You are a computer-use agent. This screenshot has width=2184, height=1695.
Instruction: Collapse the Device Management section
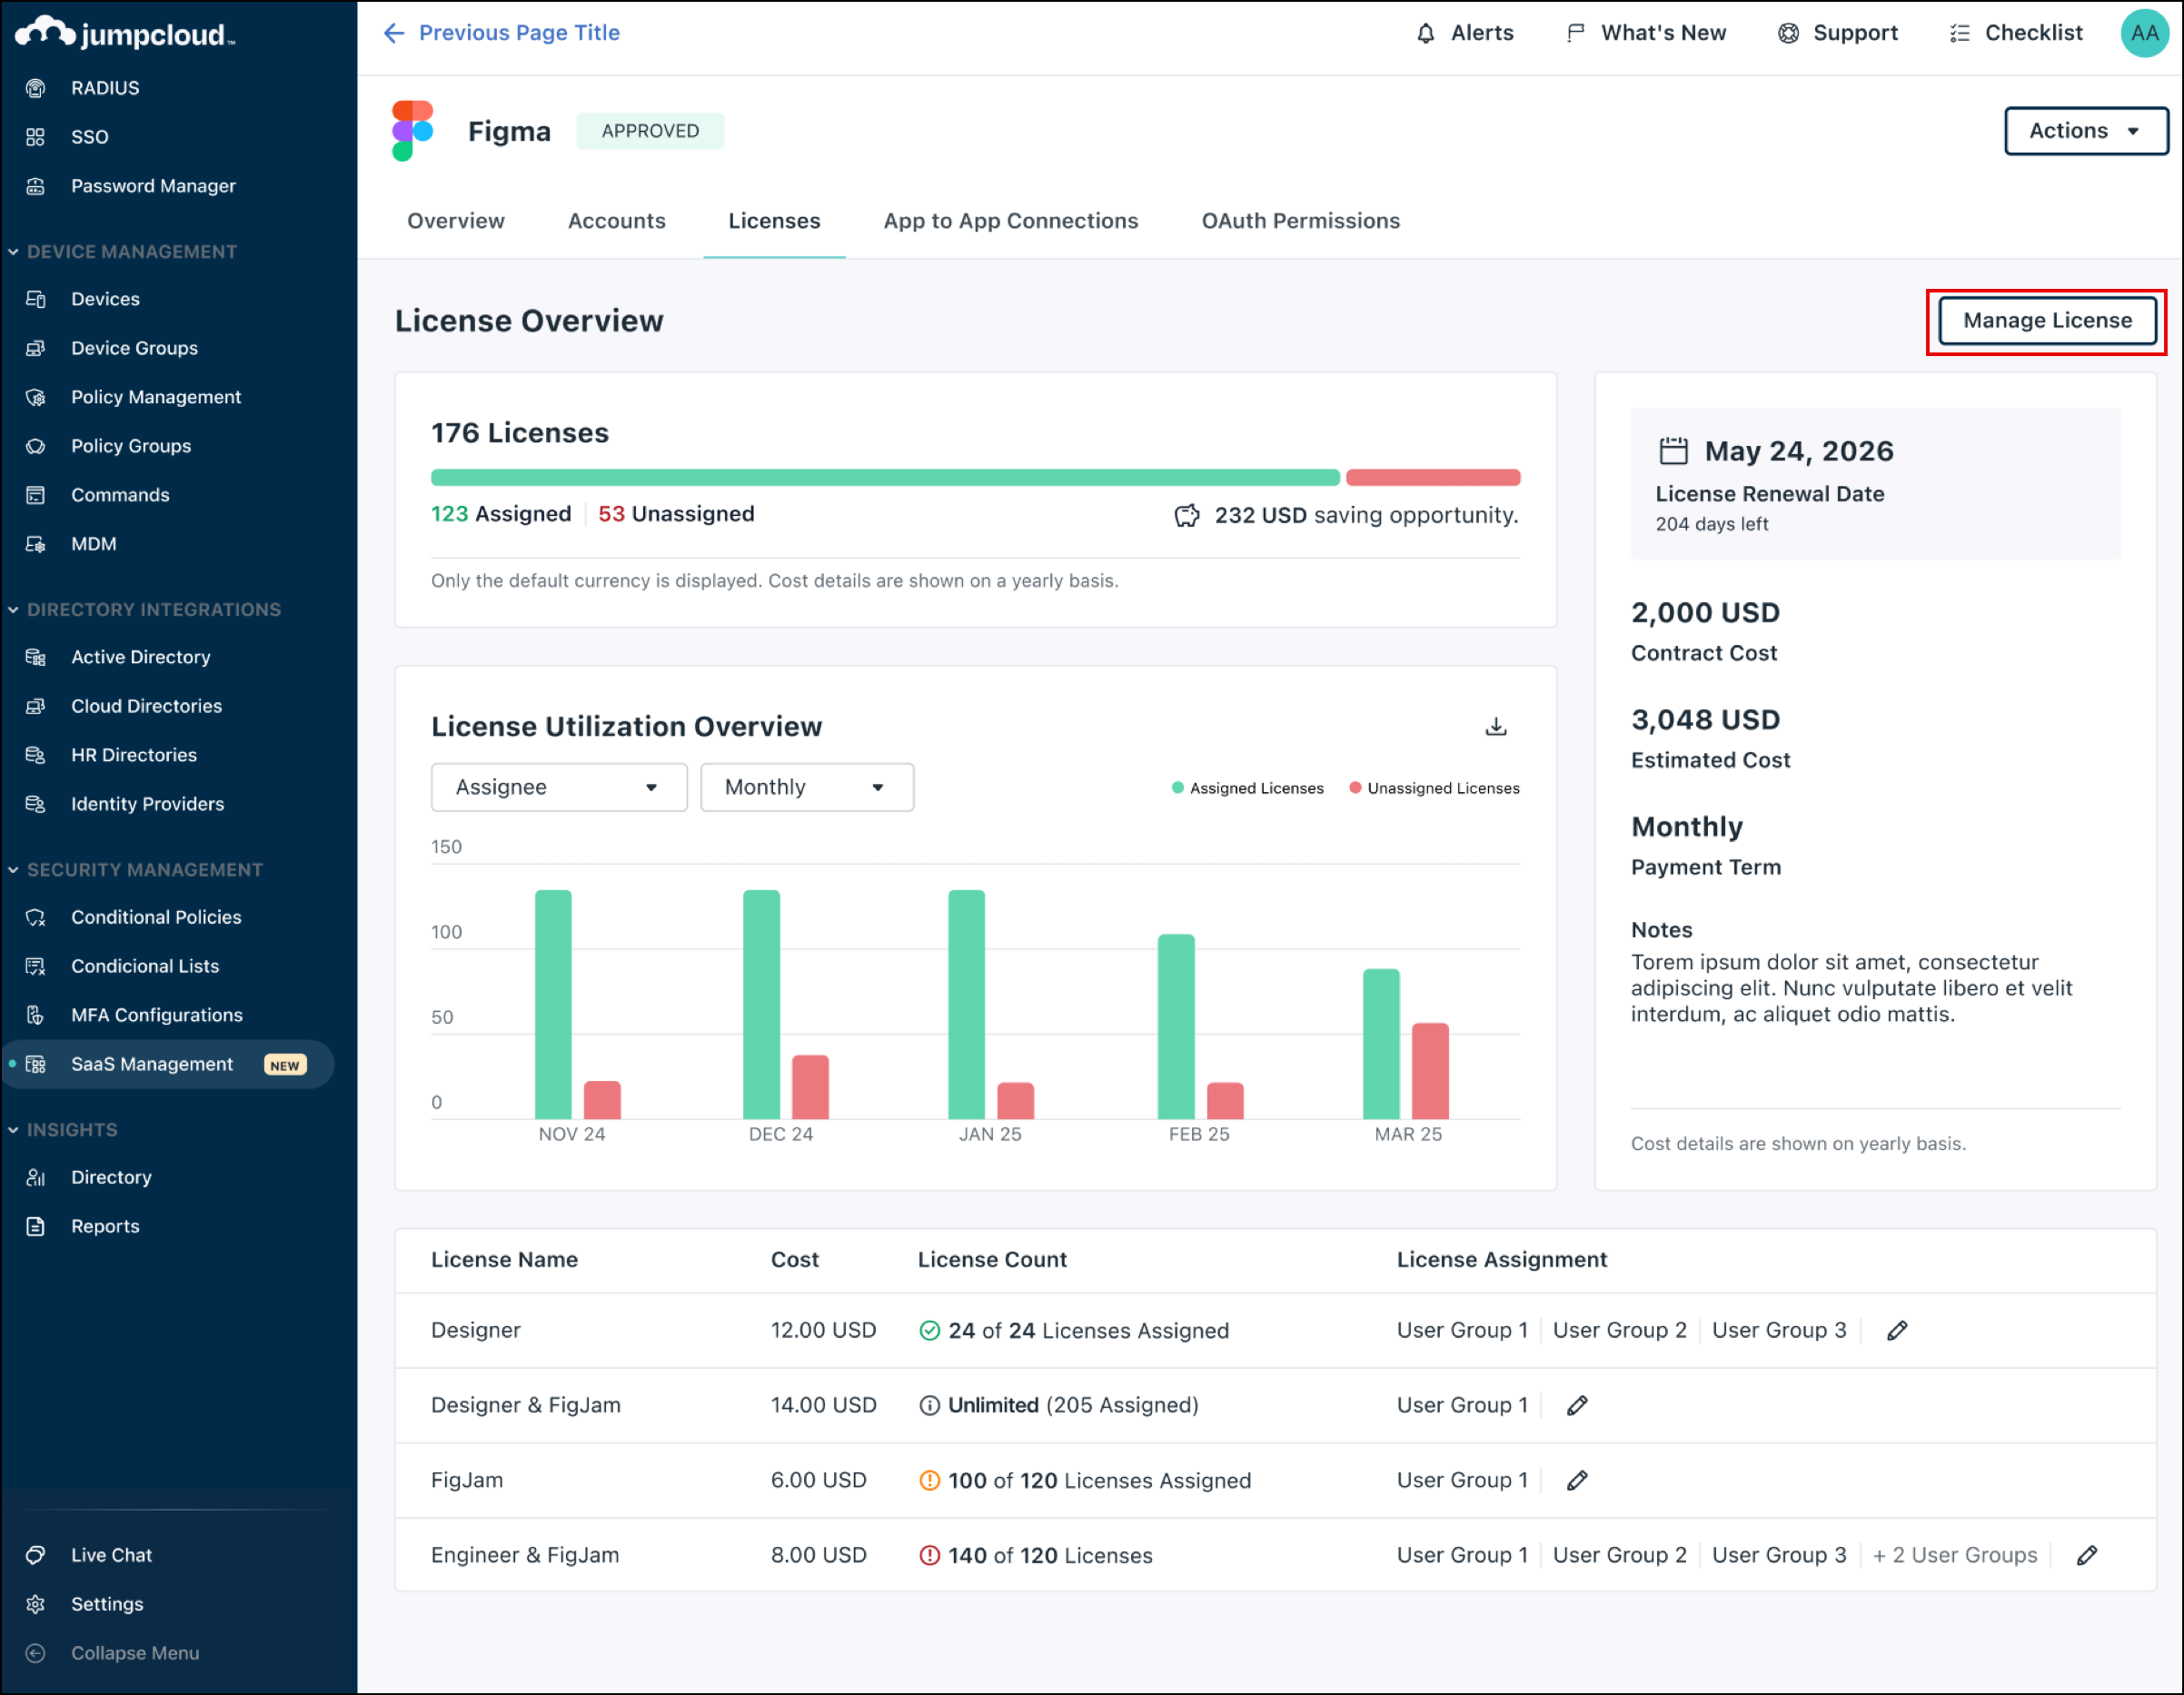13,252
